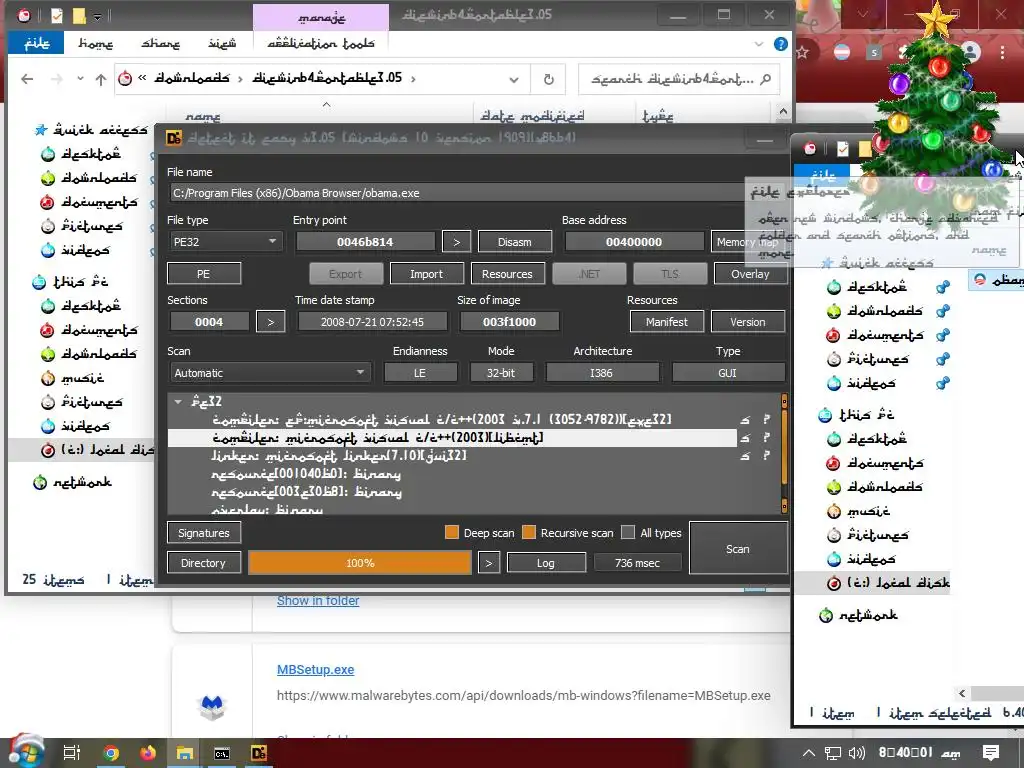This screenshot has width=1024, height=768.
Task: Click the arrow next to Entry point
Action: pyautogui.click(x=456, y=242)
